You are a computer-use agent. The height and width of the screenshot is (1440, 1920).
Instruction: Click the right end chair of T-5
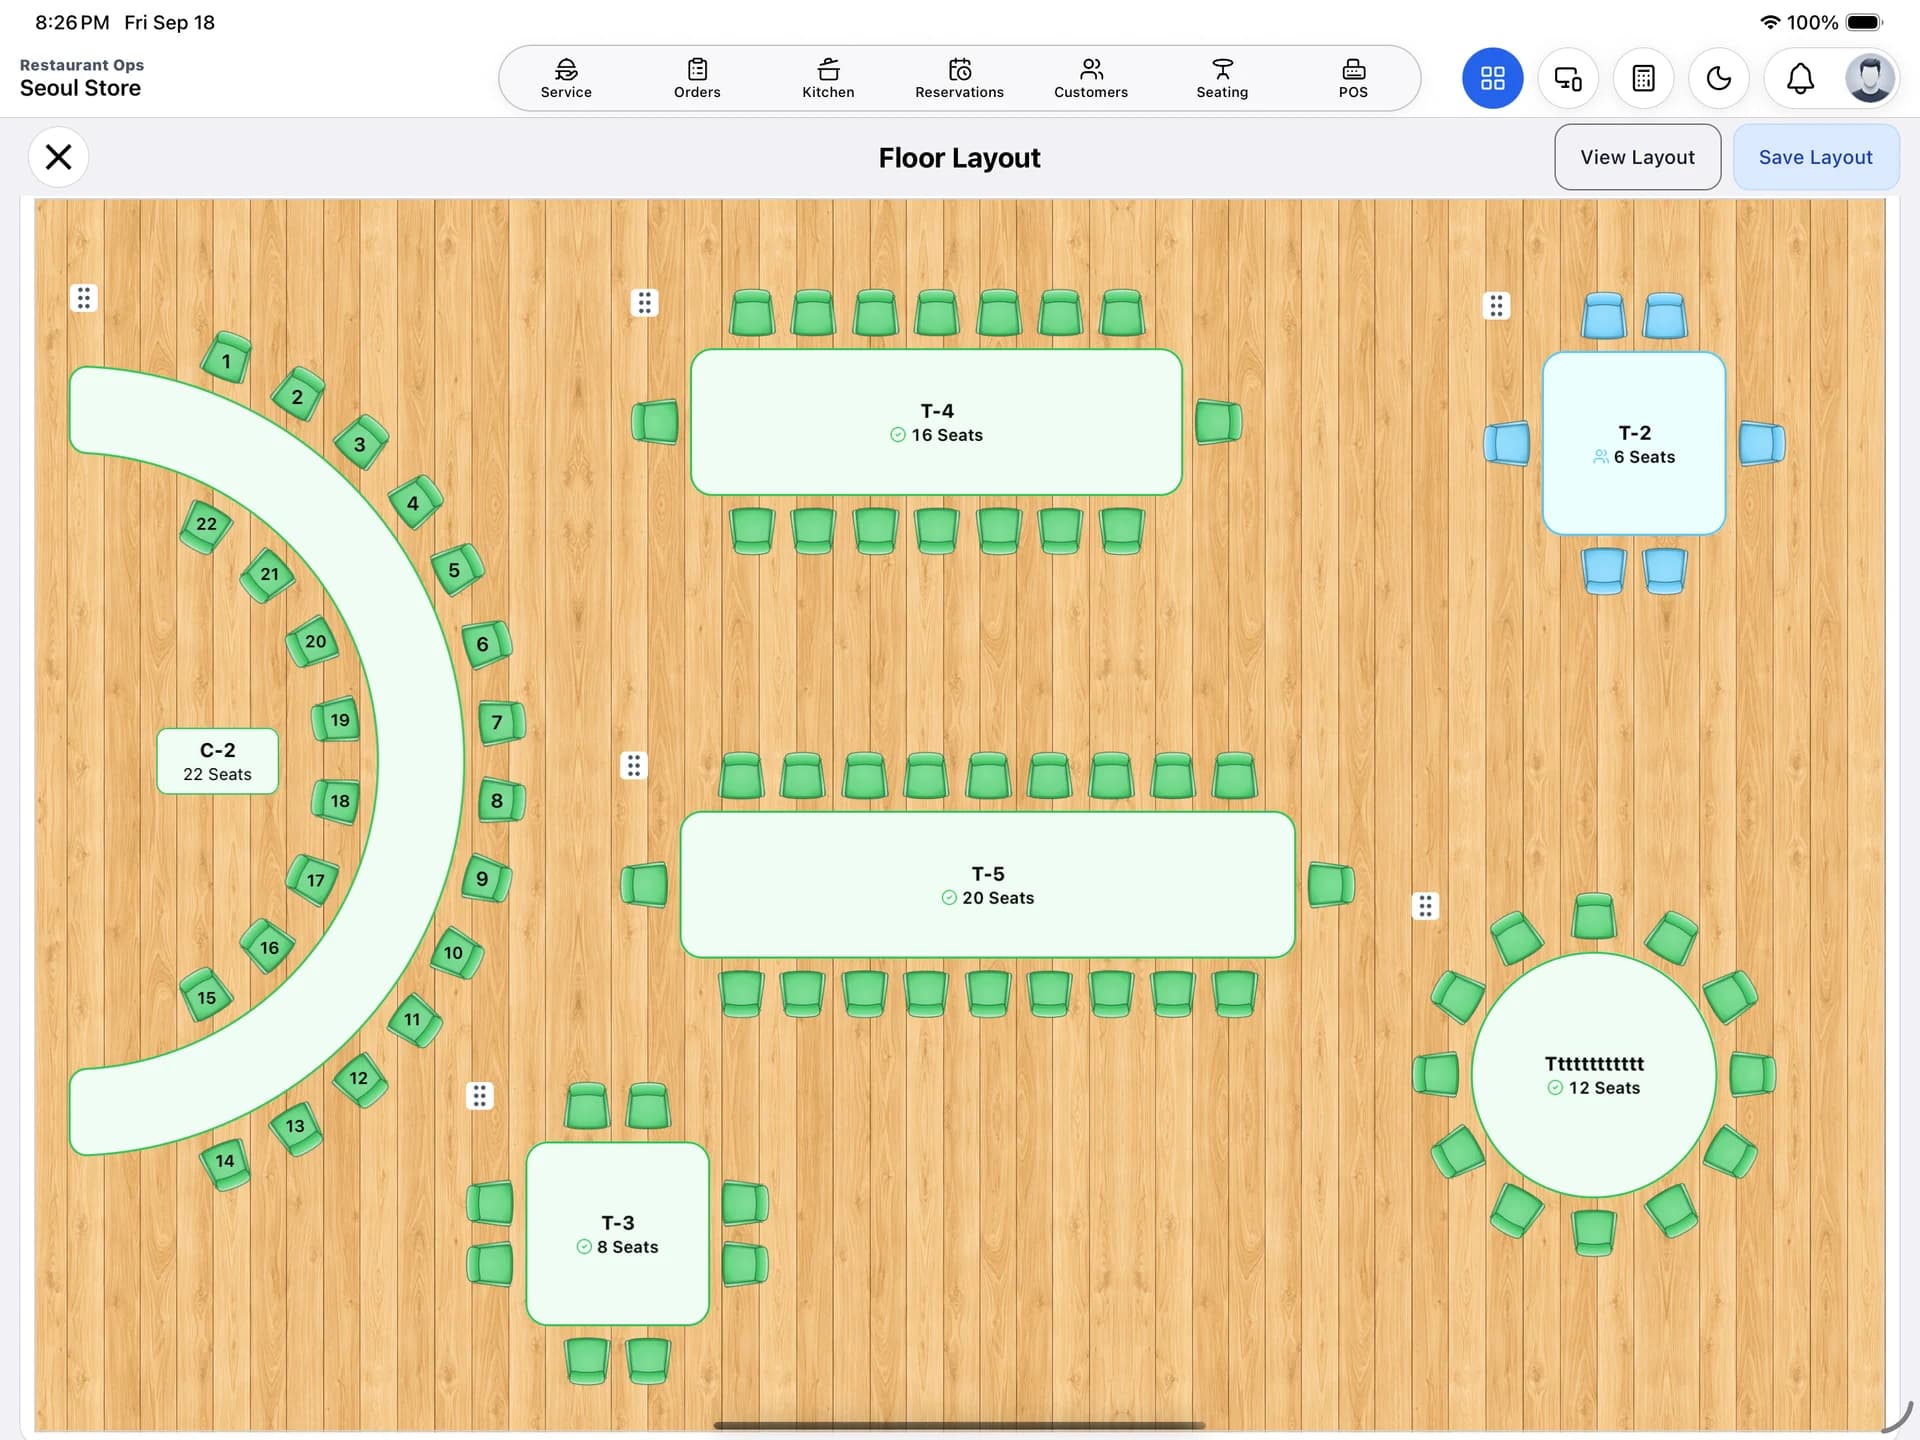(x=1331, y=885)
